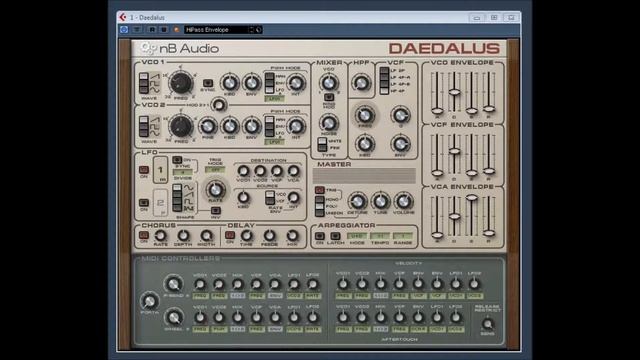Toggle the Arpeggiator ON button
Image resolution: width=640 pixels, height=360 pixels.
coord(320,236)
